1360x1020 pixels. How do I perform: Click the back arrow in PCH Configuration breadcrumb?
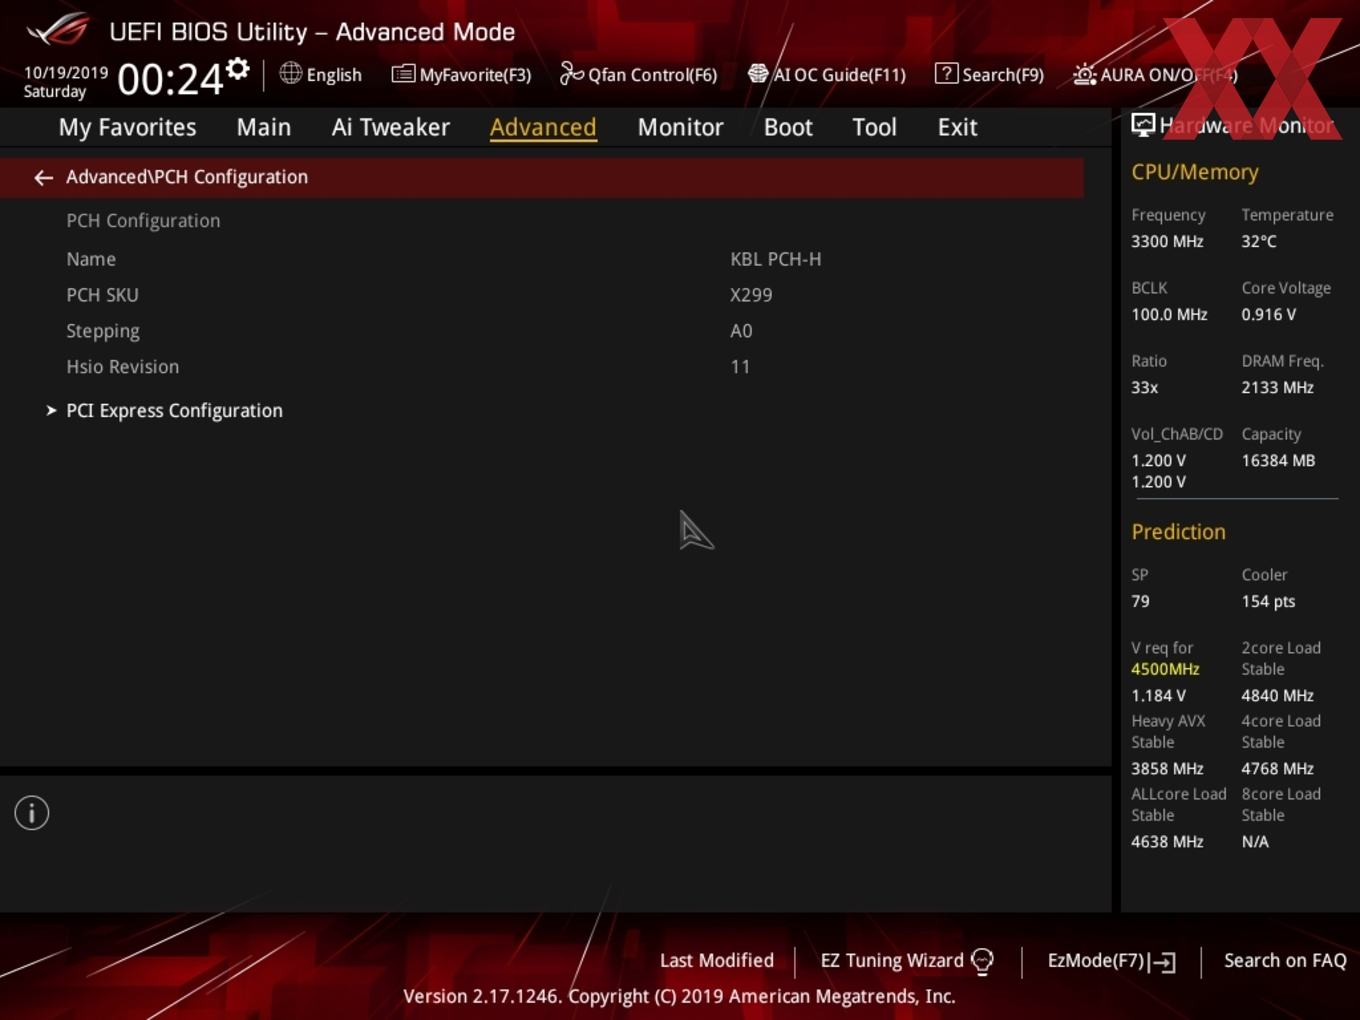[x=43, y=177]
